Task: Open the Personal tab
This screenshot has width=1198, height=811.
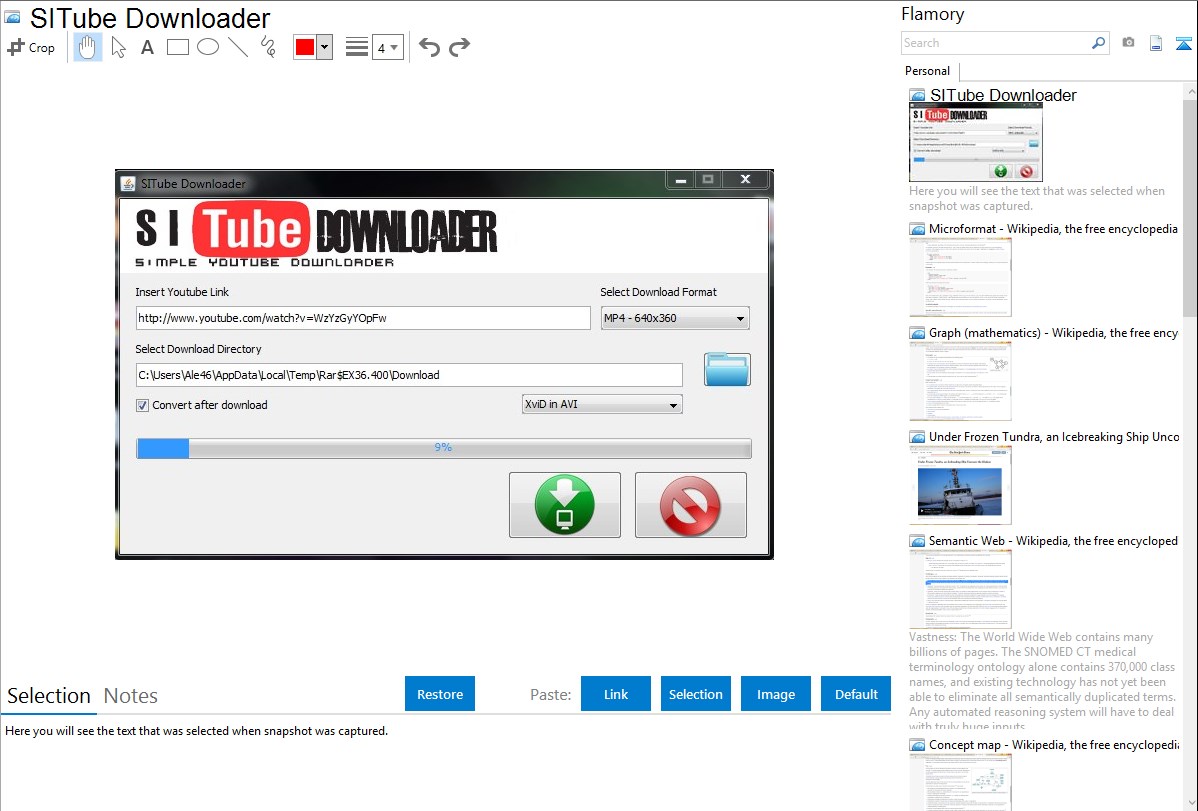Action: point(928,70)
